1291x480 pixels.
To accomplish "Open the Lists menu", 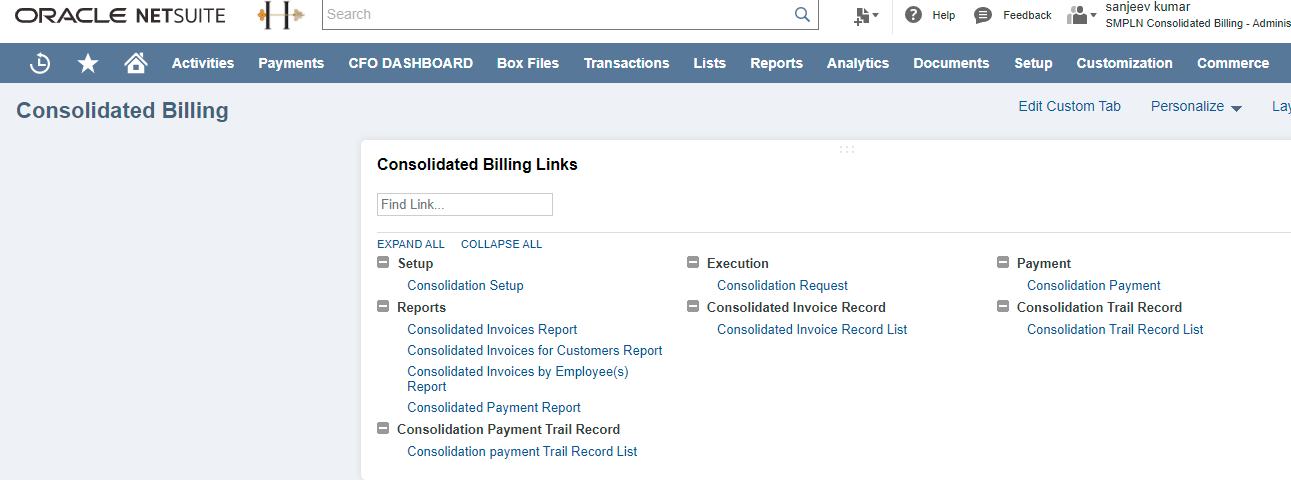I will click(x=710, y=63).
